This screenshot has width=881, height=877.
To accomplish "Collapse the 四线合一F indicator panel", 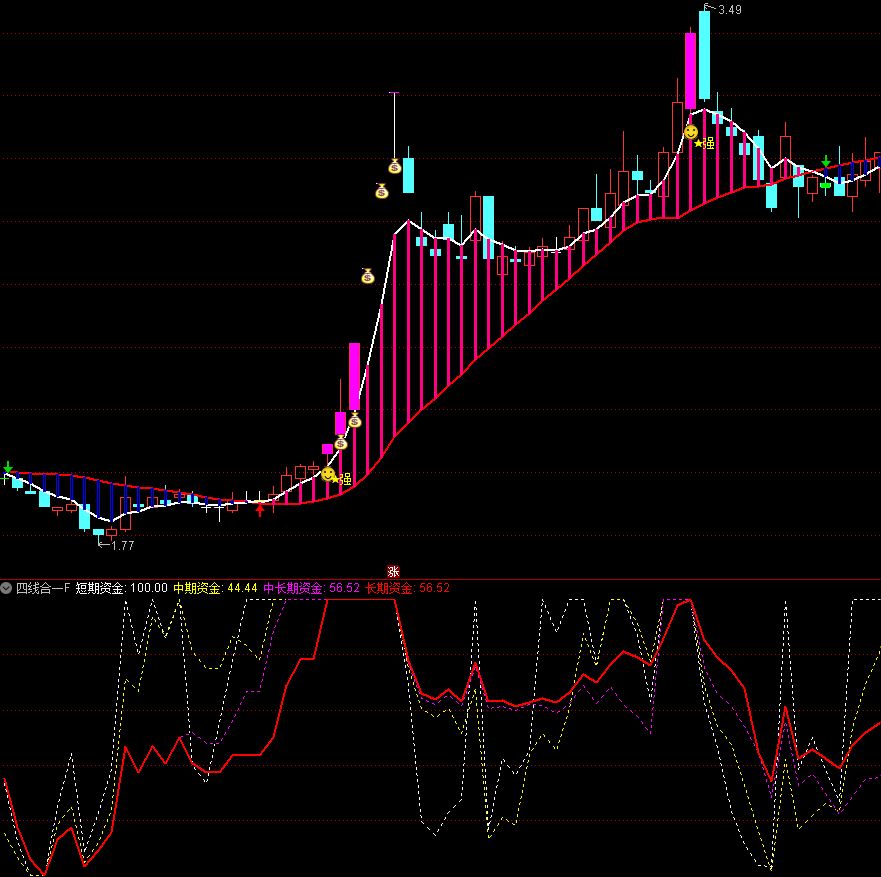I will pyautogui.click(x=7, y=588).
